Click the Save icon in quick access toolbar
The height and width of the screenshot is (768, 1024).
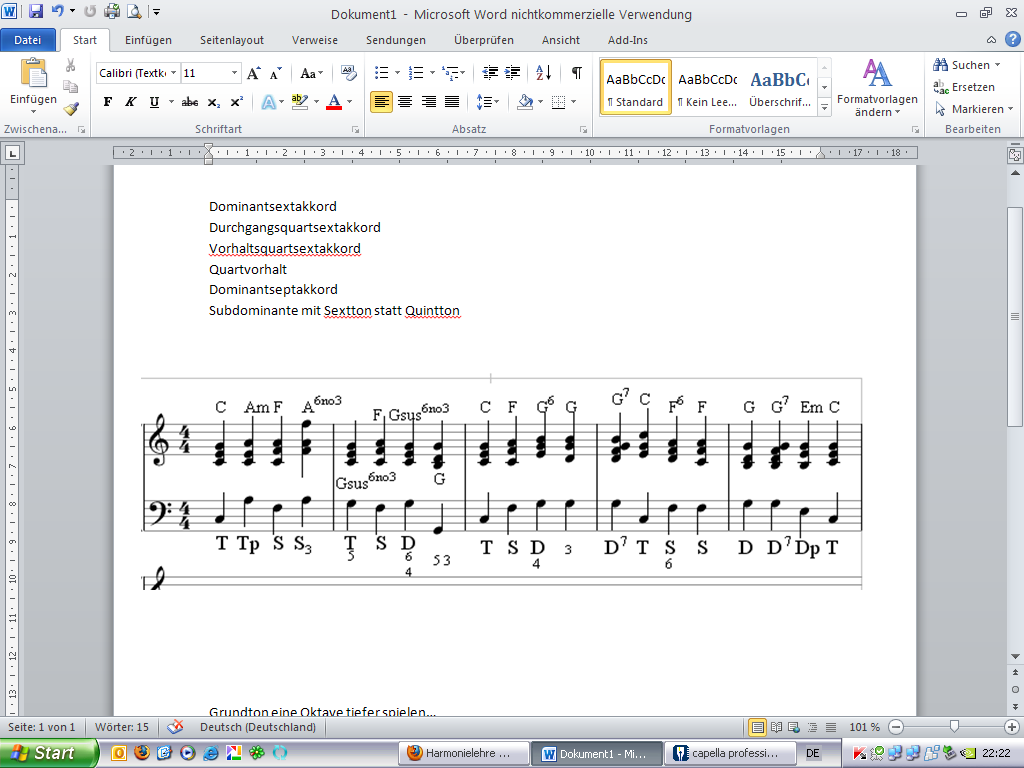pos(36,10)
